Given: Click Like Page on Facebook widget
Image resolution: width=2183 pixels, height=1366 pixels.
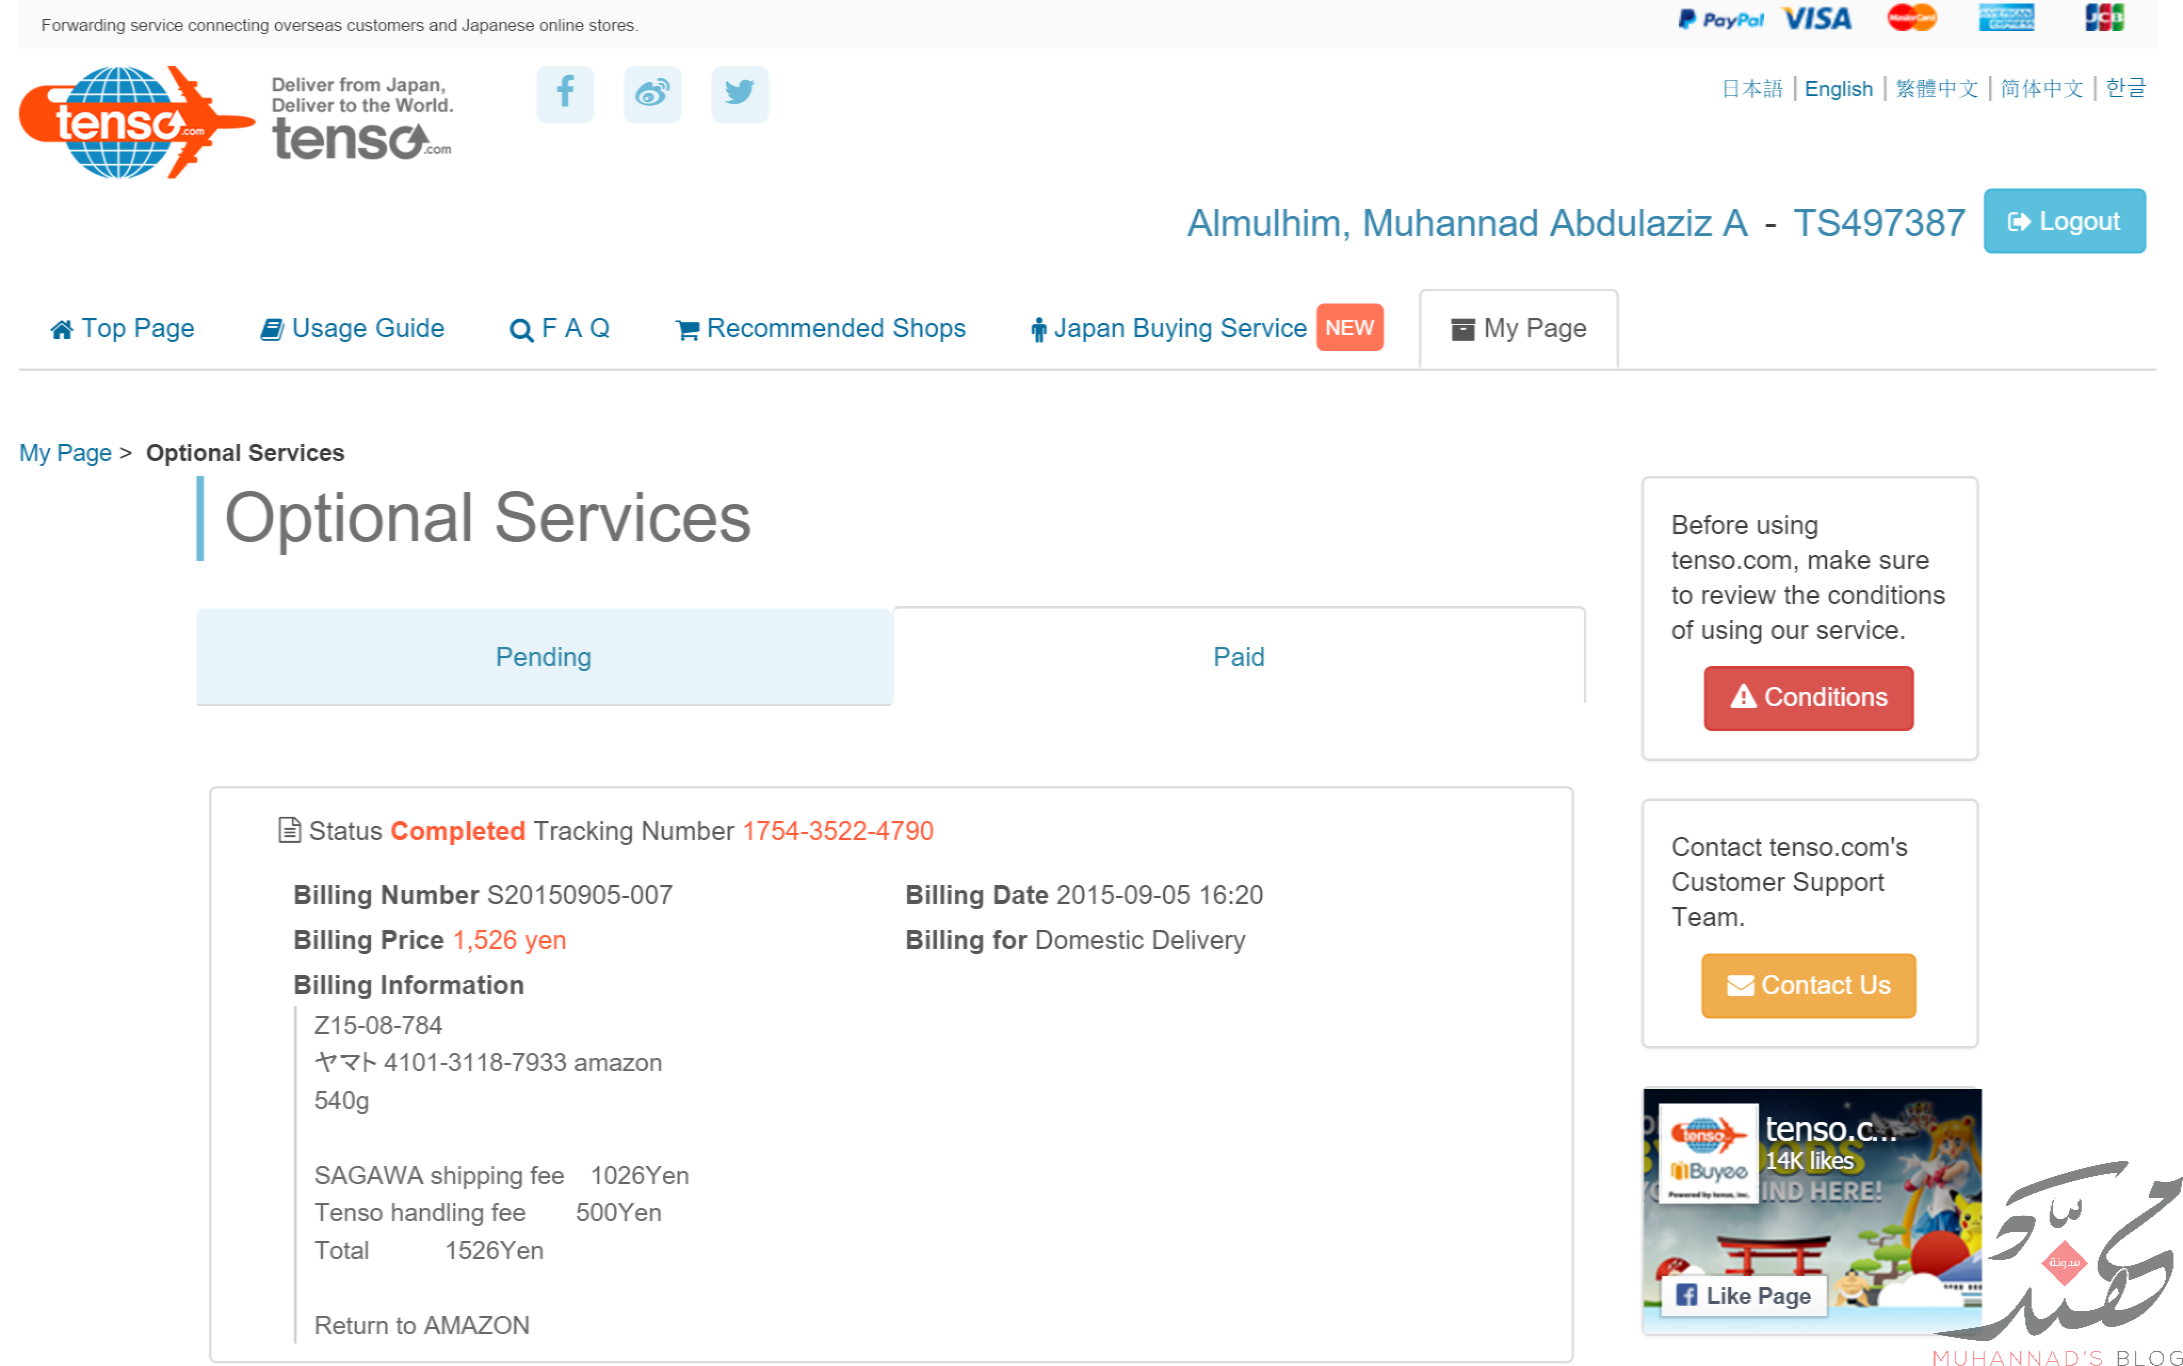Looking at the screenshot, I should [x=1743, y=1295].
